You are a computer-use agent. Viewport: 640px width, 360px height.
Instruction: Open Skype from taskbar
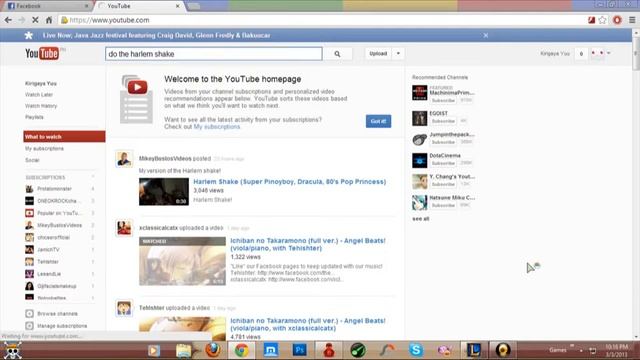pos(416,350)
